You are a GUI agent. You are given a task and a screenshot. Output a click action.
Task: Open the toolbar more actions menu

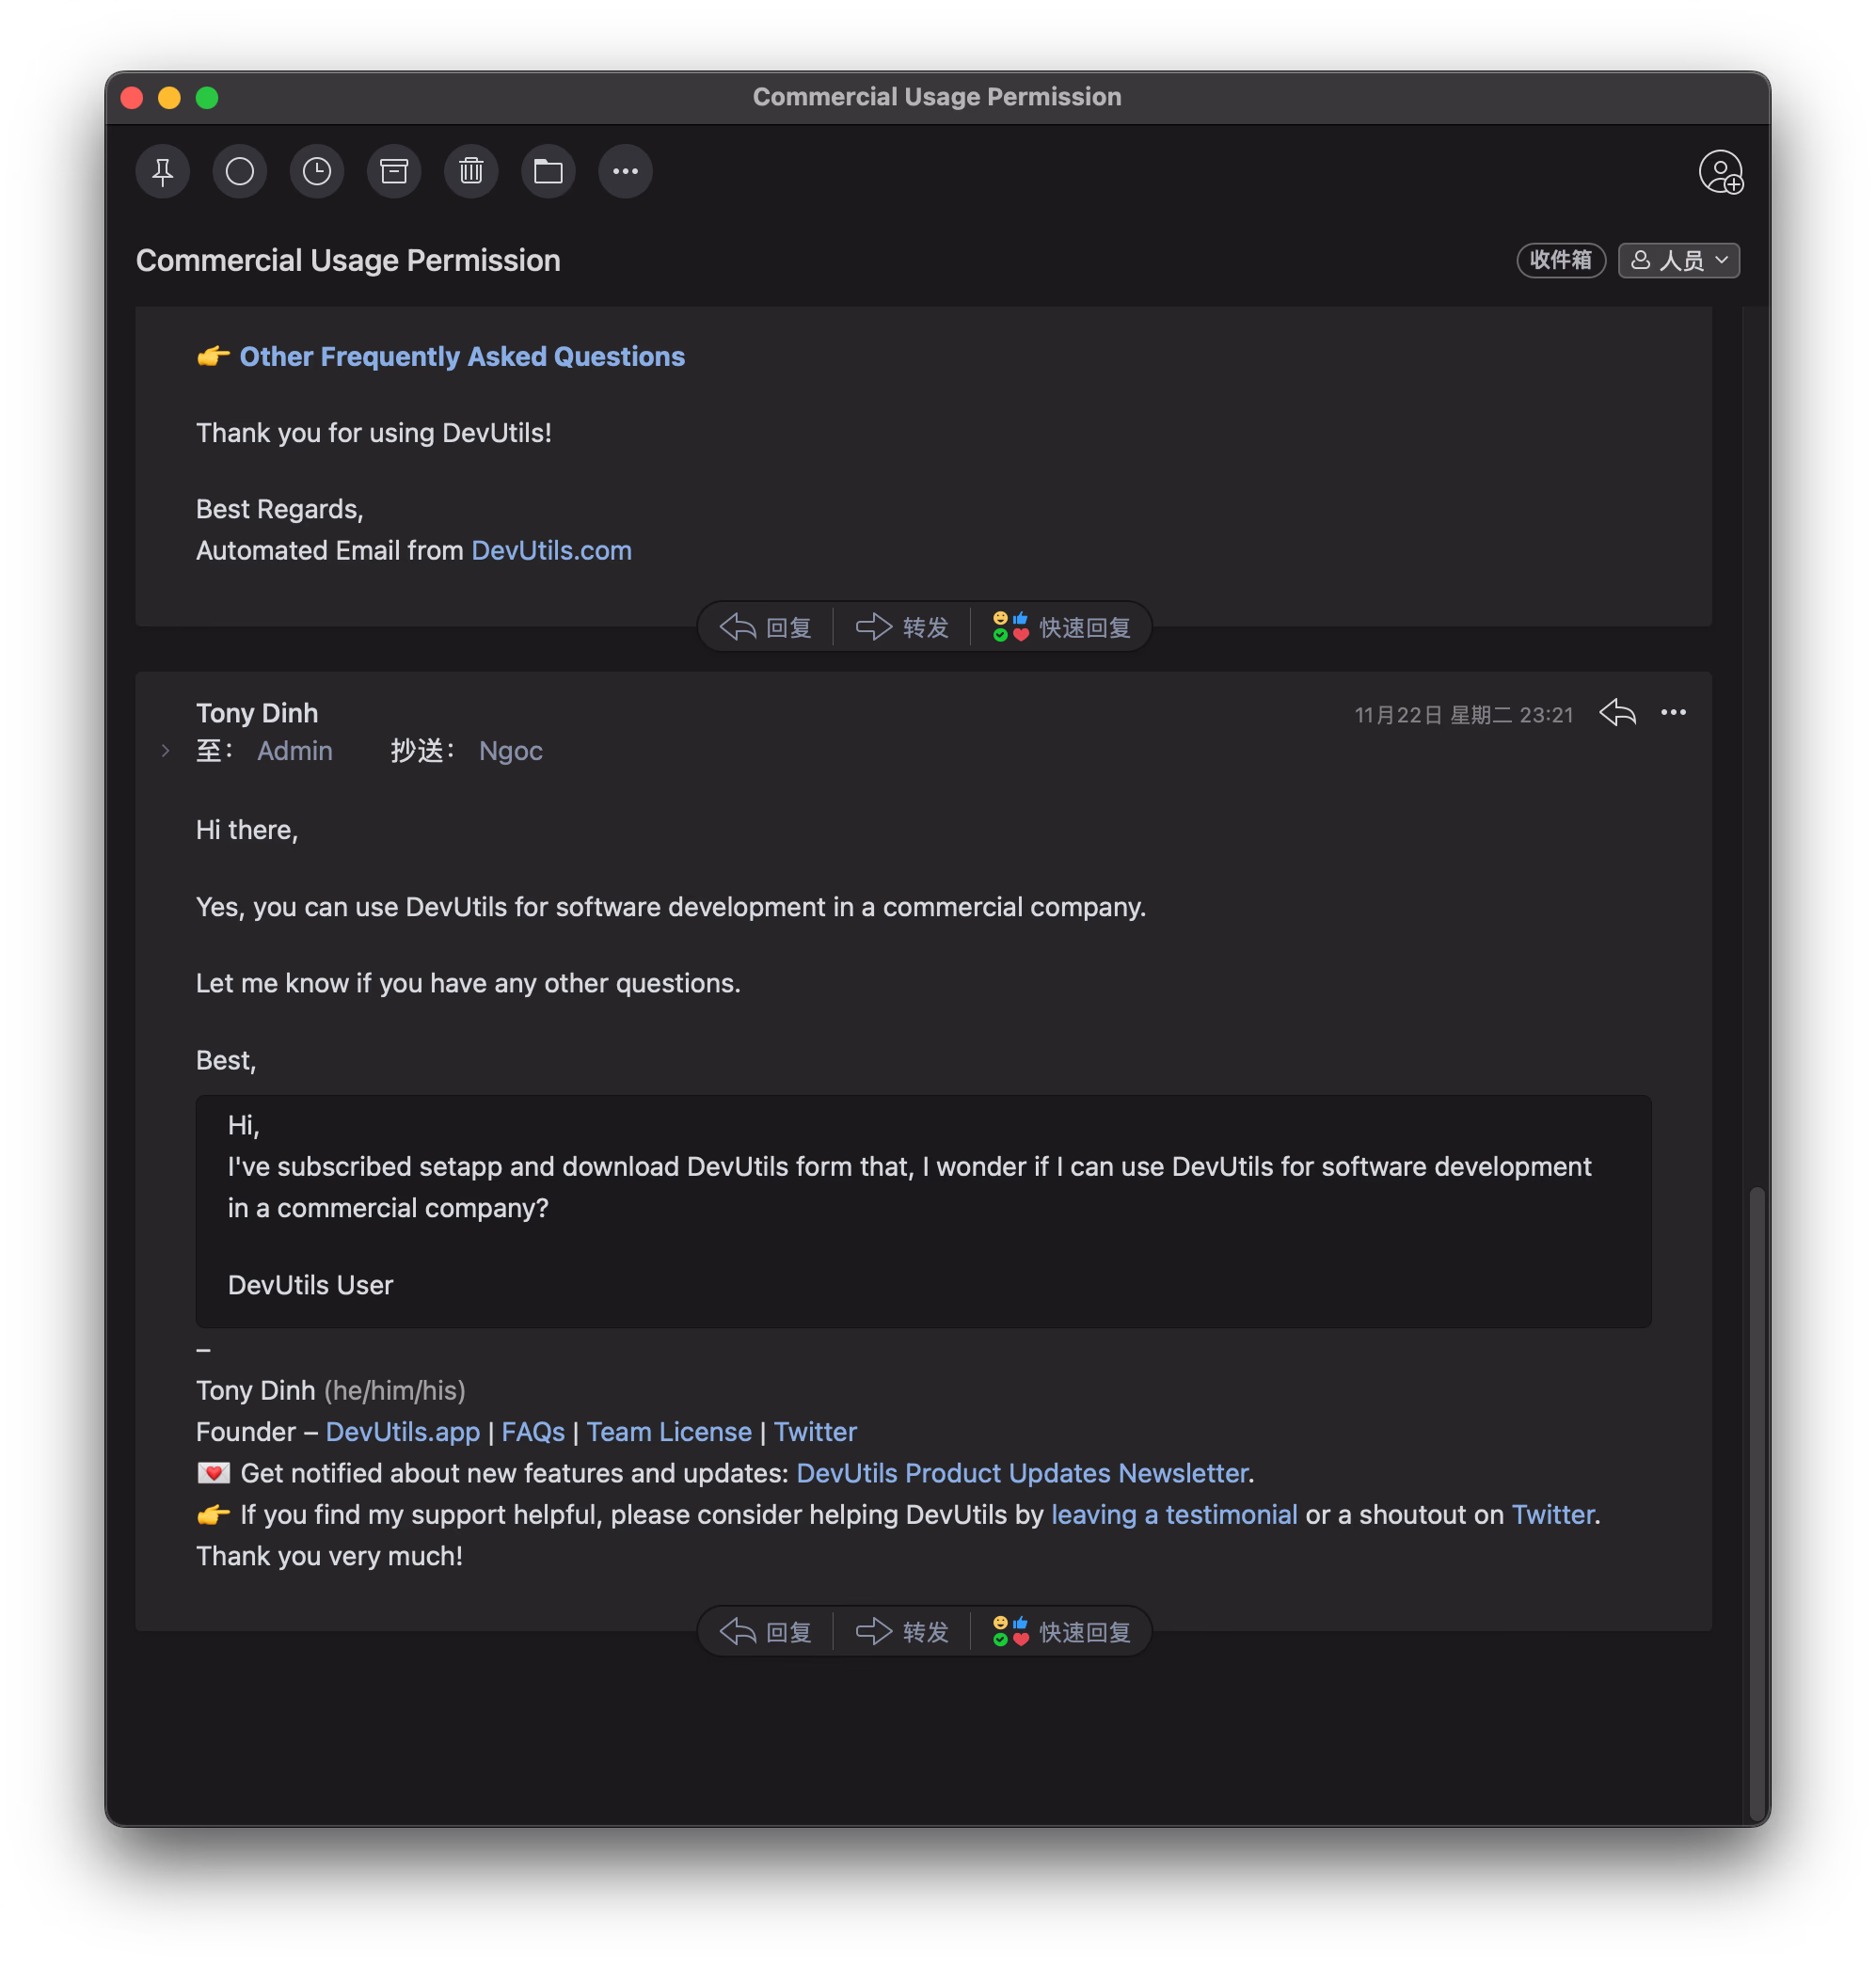pyautogui.click(x=625, y=172)
